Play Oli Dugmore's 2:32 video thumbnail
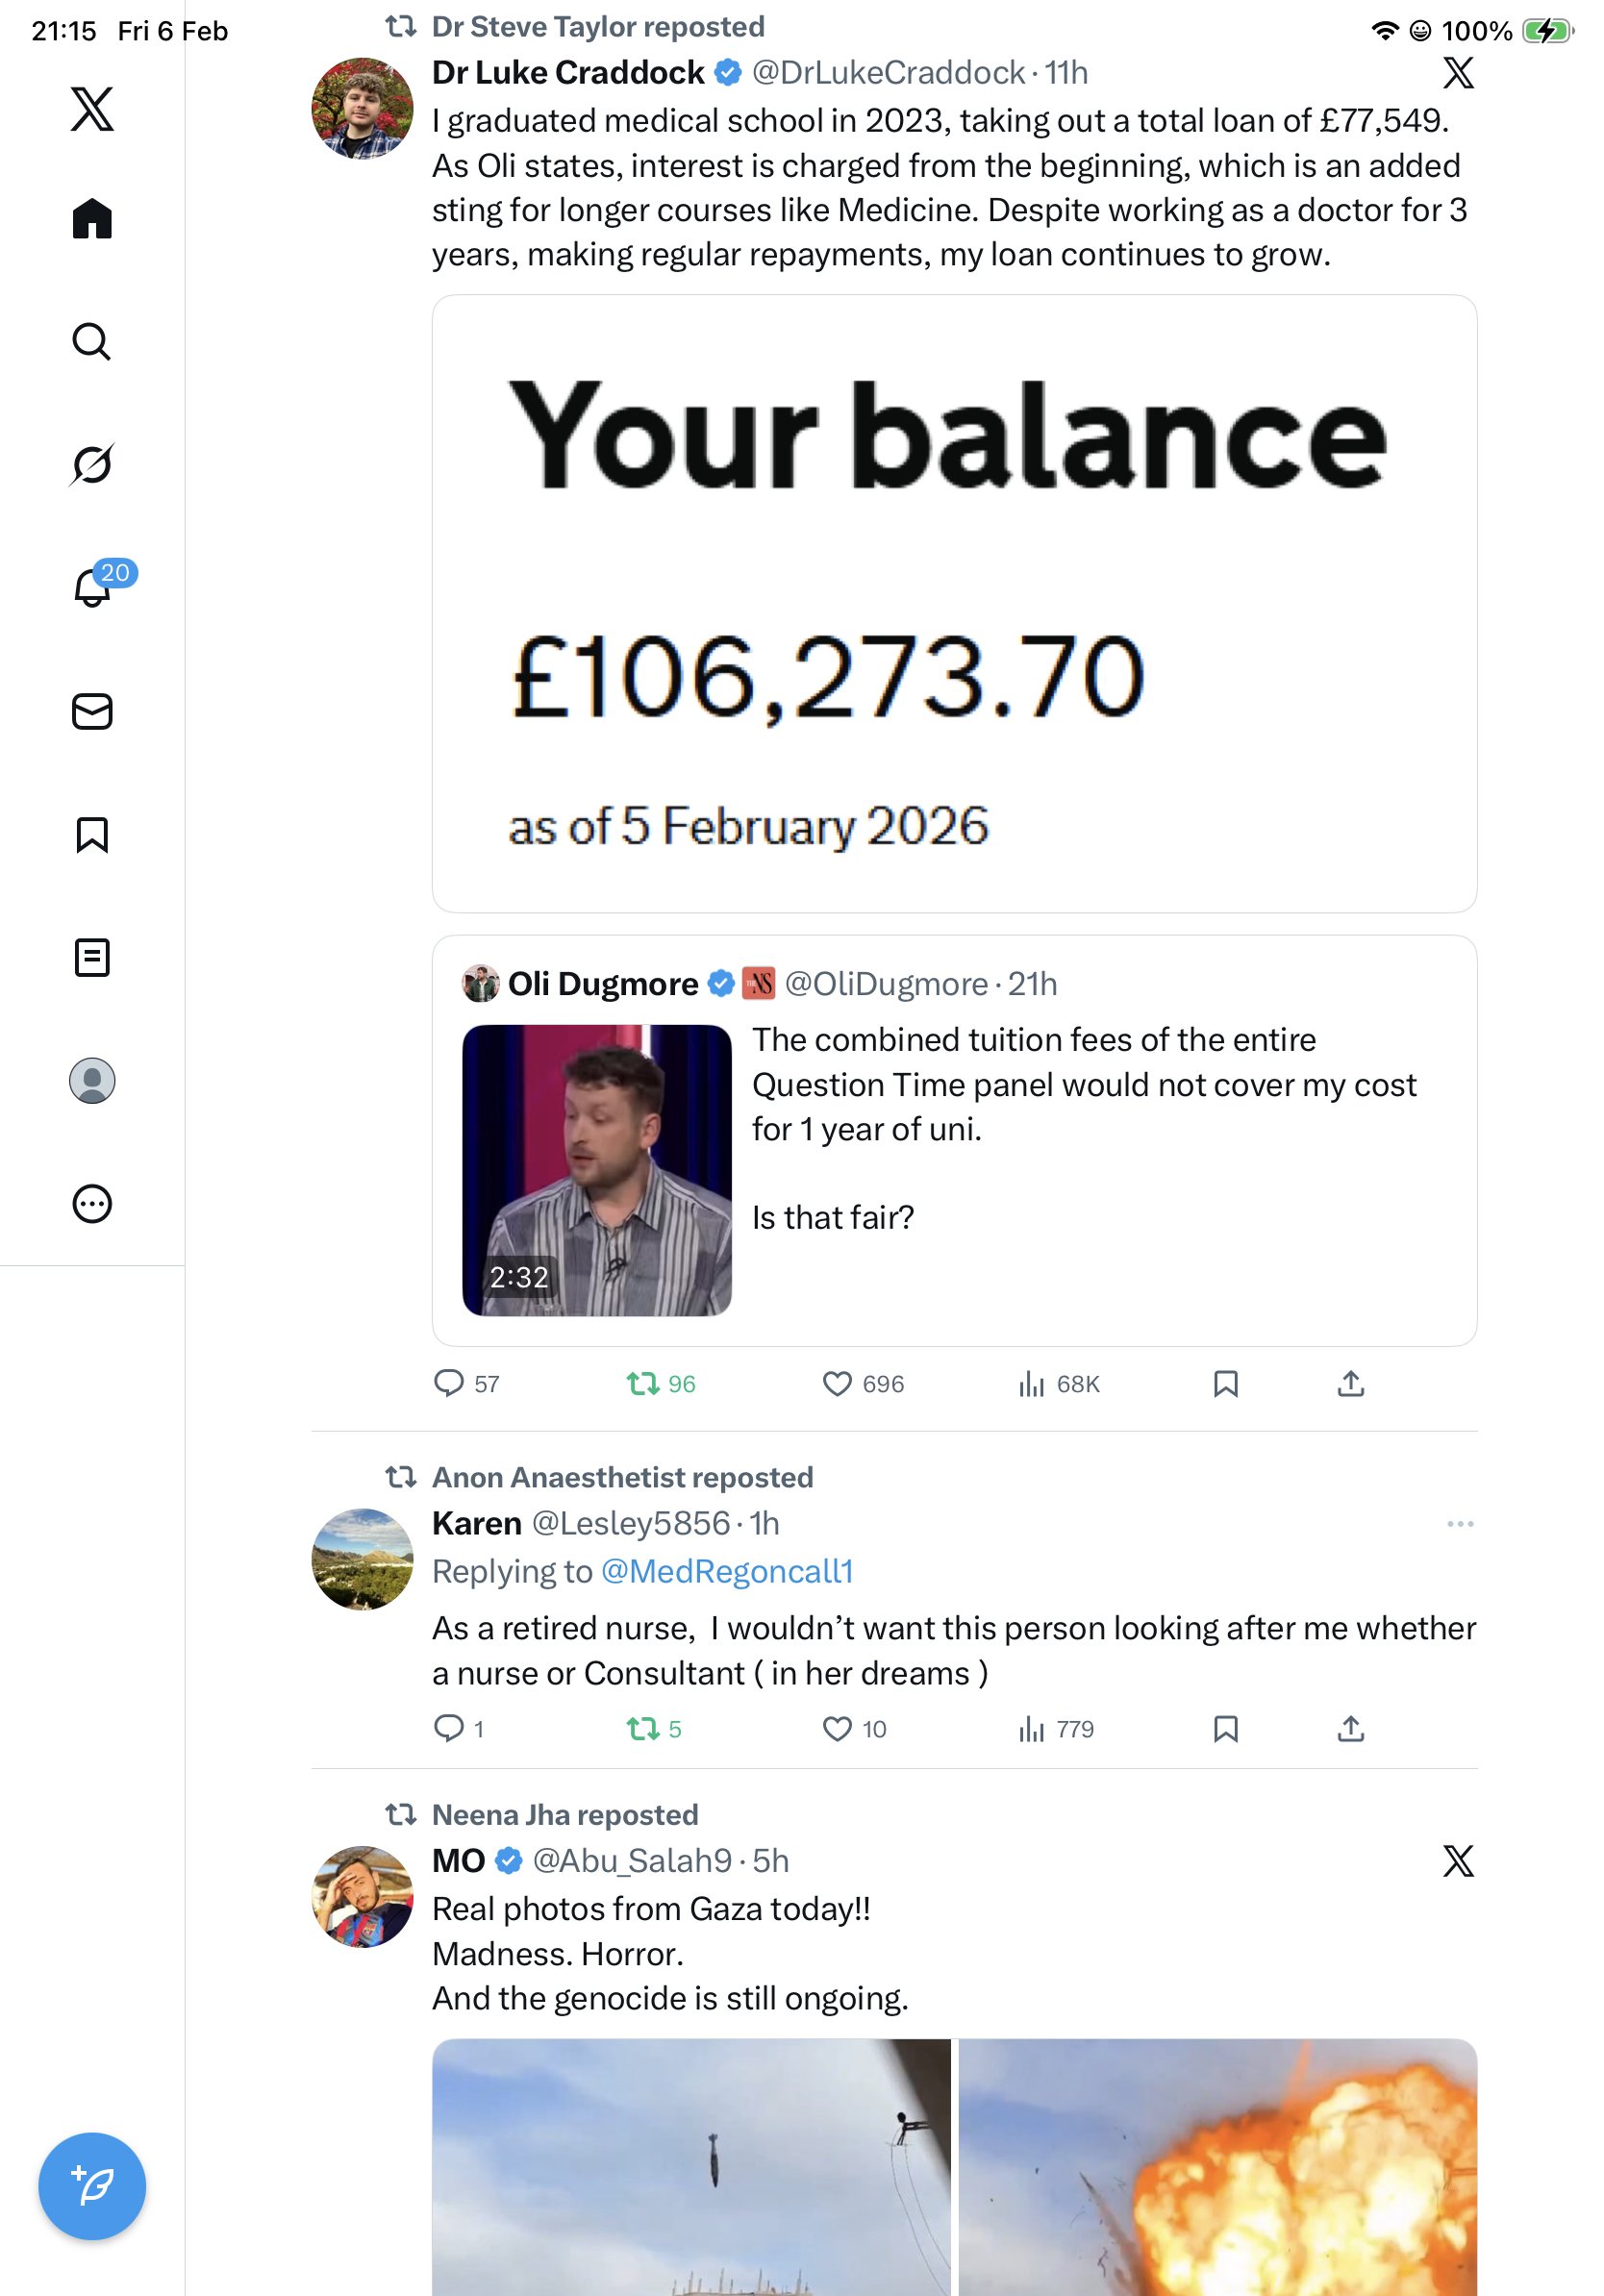 point(596,1169)
